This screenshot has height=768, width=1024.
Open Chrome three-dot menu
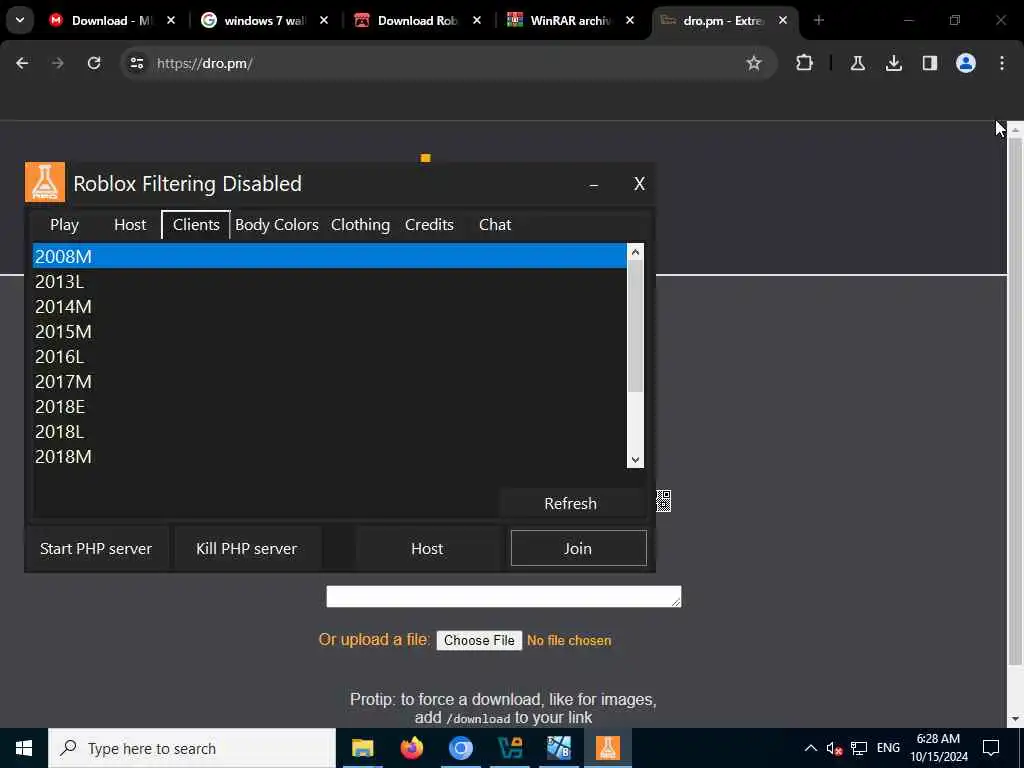(1002, 63)
